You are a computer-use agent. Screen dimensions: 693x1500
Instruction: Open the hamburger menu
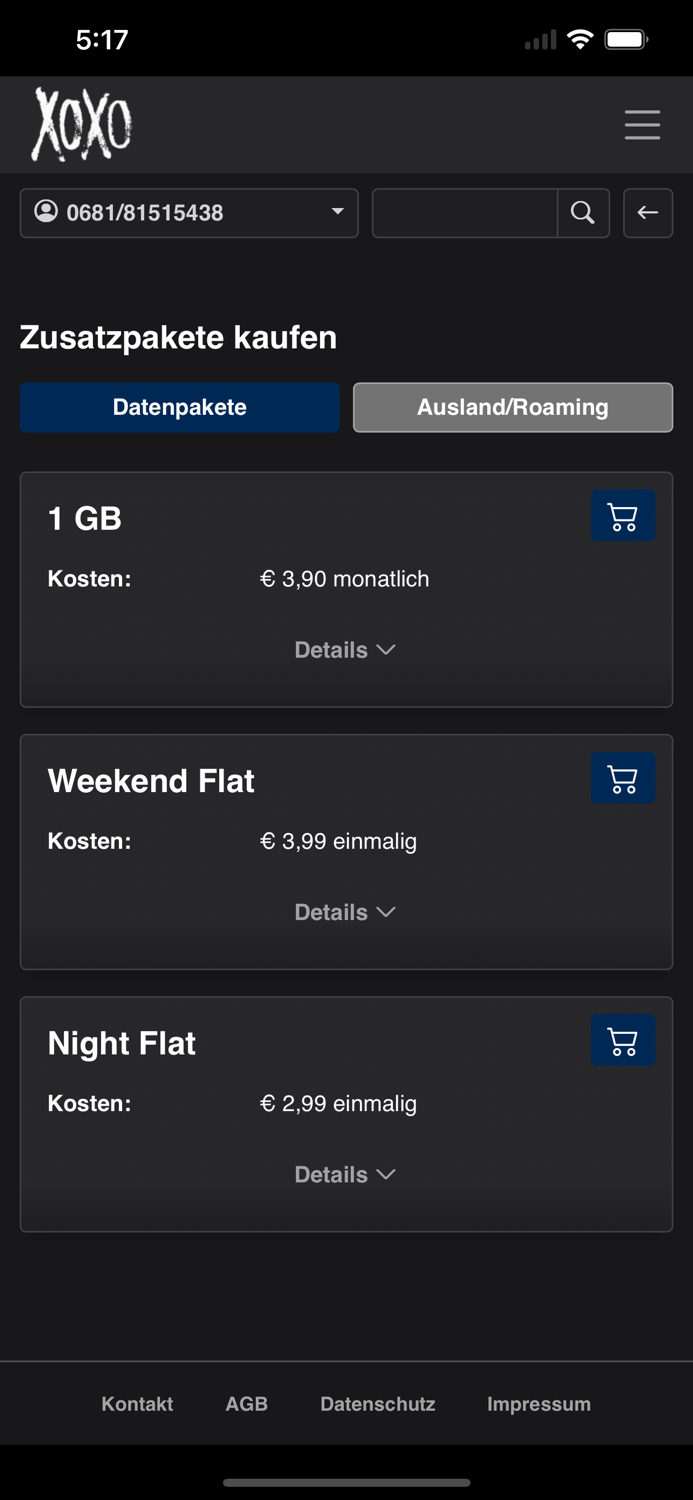(x=642, y=124)
